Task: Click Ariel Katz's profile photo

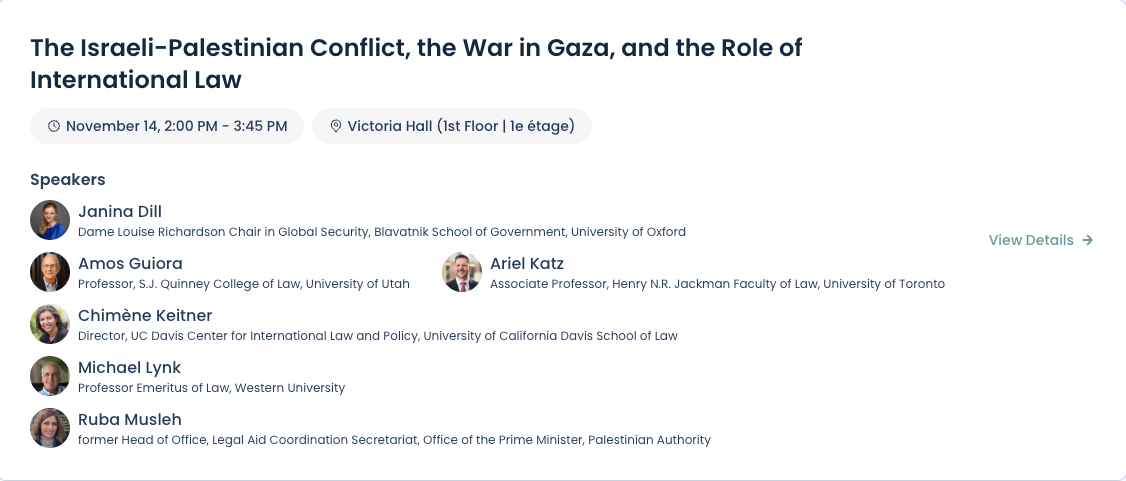Action: [462, 272]
